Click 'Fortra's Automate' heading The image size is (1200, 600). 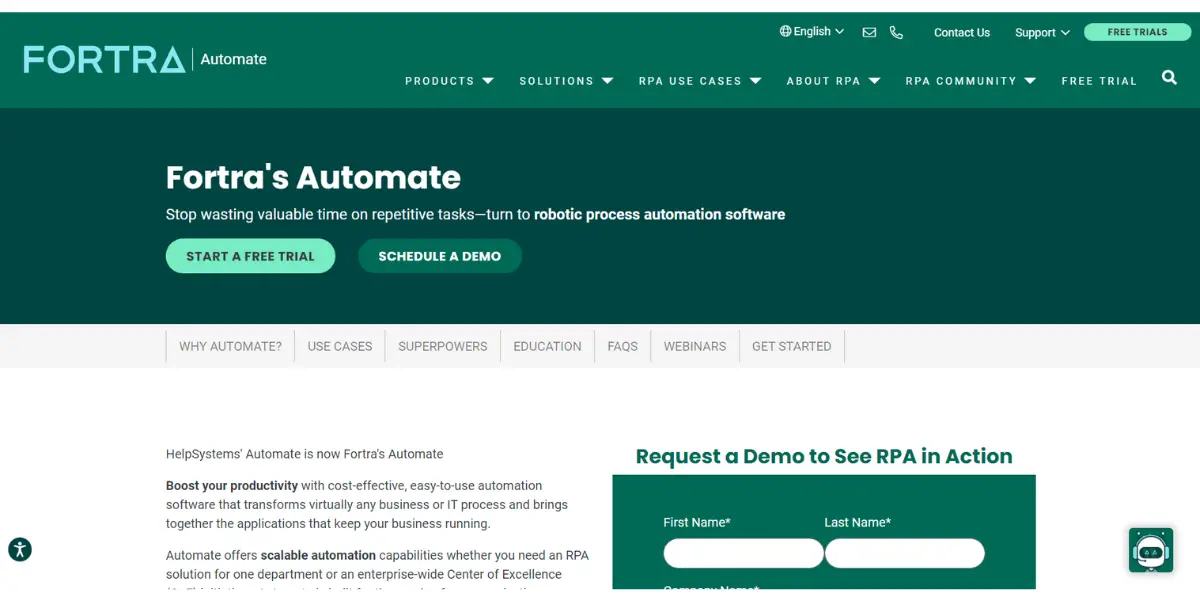[313, 177]
